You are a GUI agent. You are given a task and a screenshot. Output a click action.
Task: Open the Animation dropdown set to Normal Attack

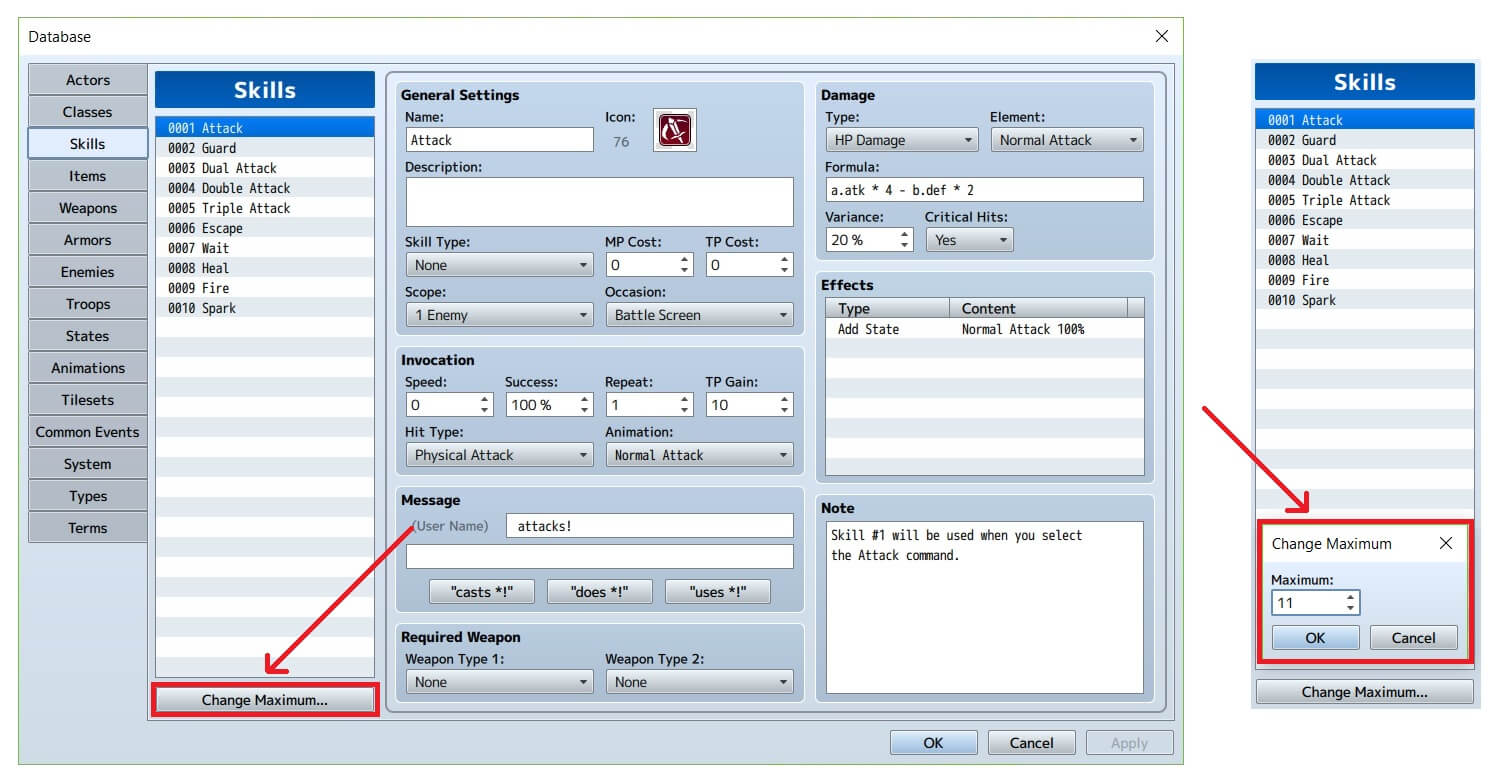699,455
